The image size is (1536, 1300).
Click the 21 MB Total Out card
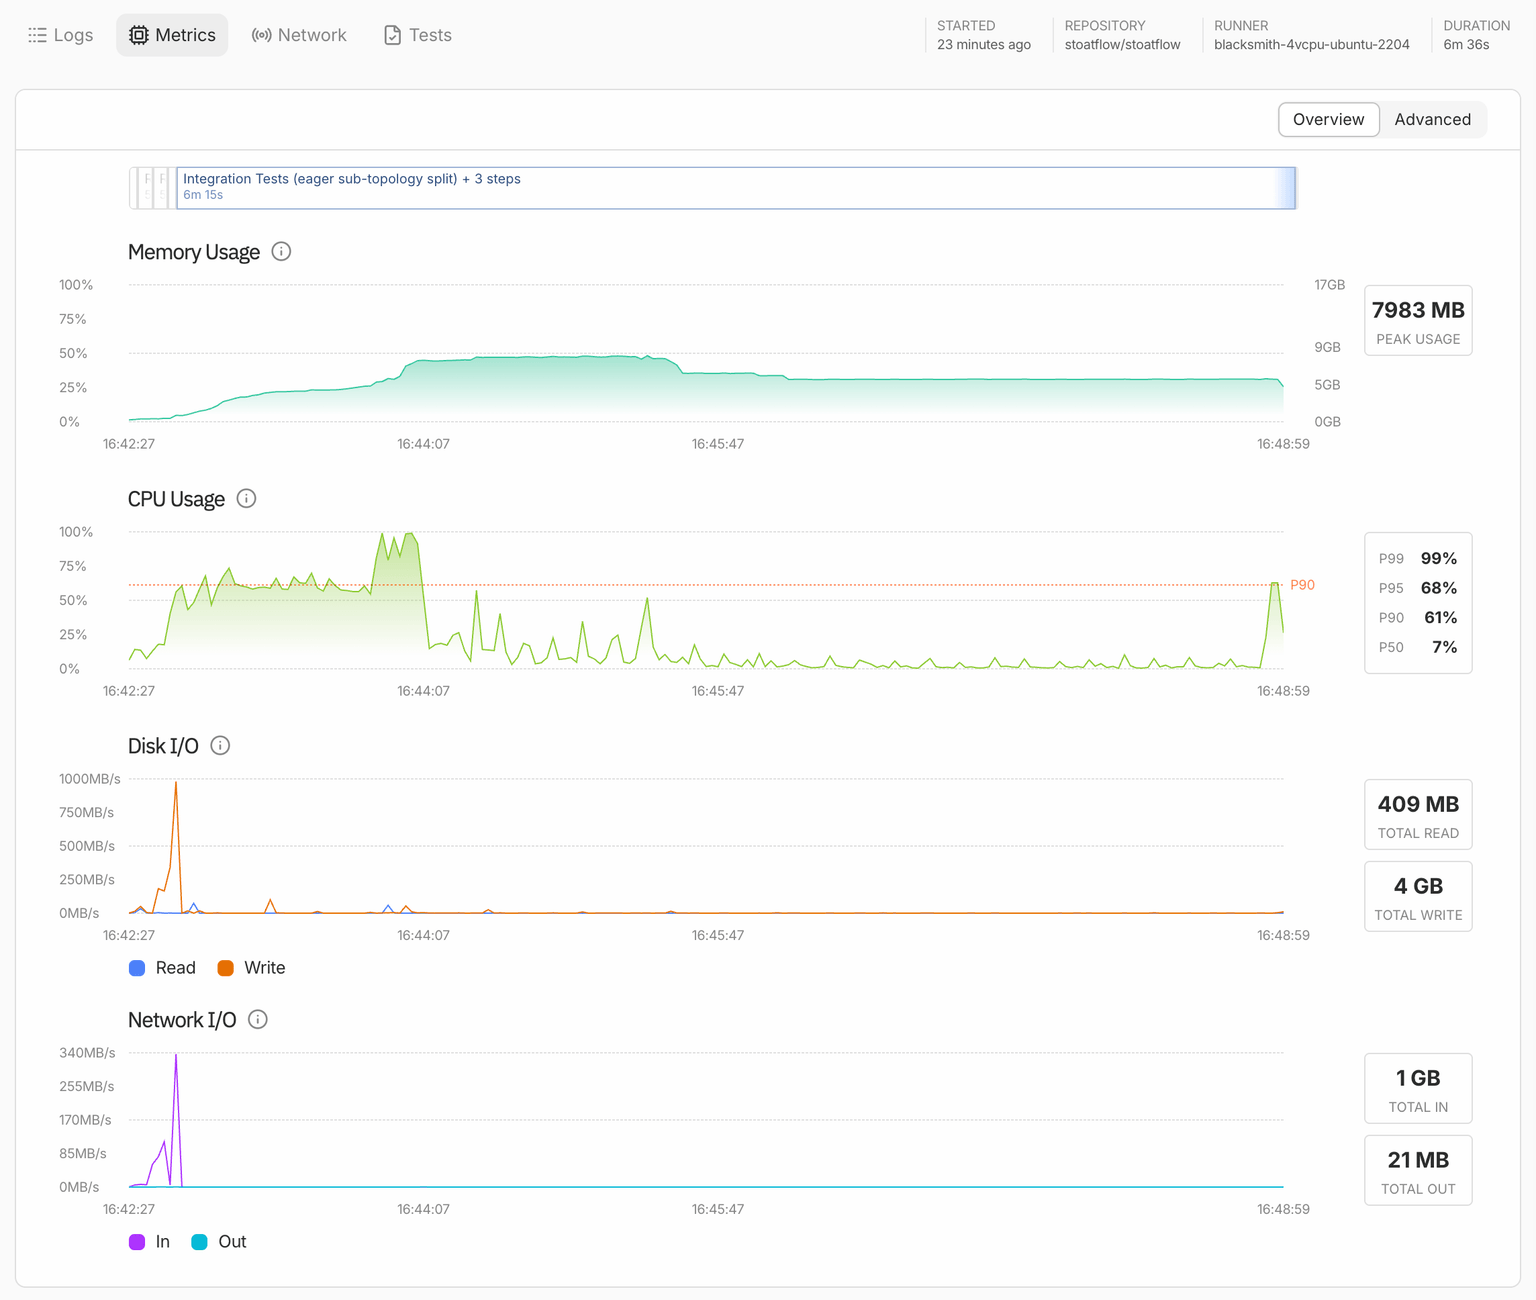pyautogui.click(x=1418, y=1170)
